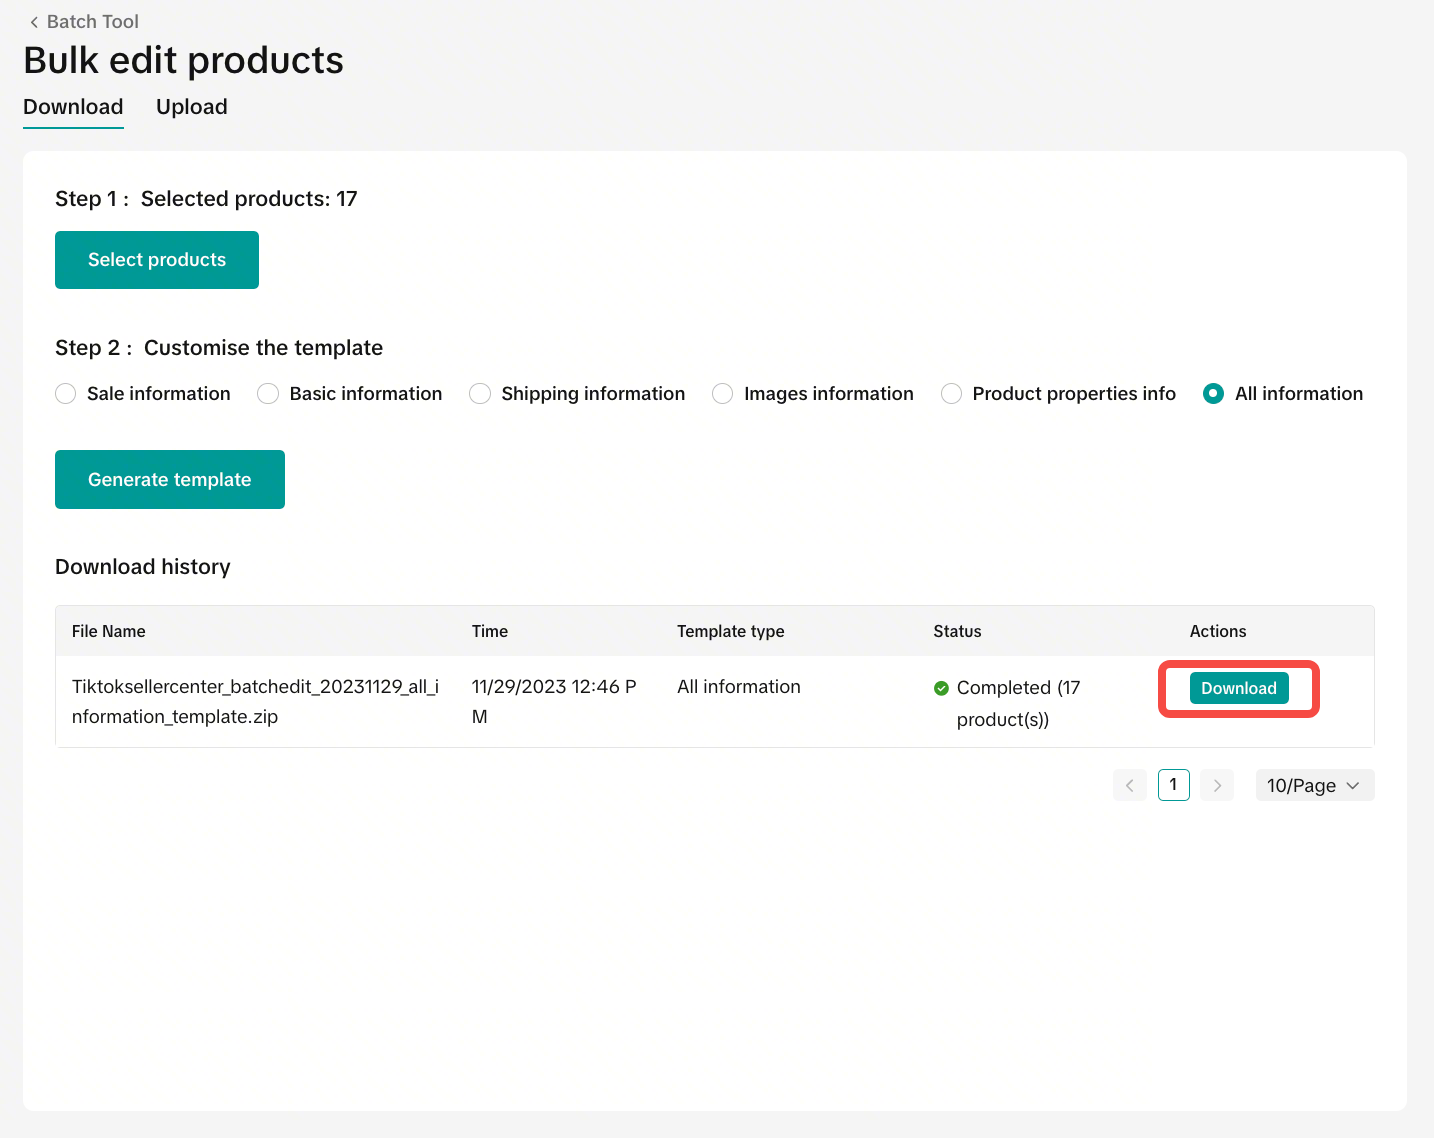
Task: Click the Generate template button
Action: click(170, 480)
